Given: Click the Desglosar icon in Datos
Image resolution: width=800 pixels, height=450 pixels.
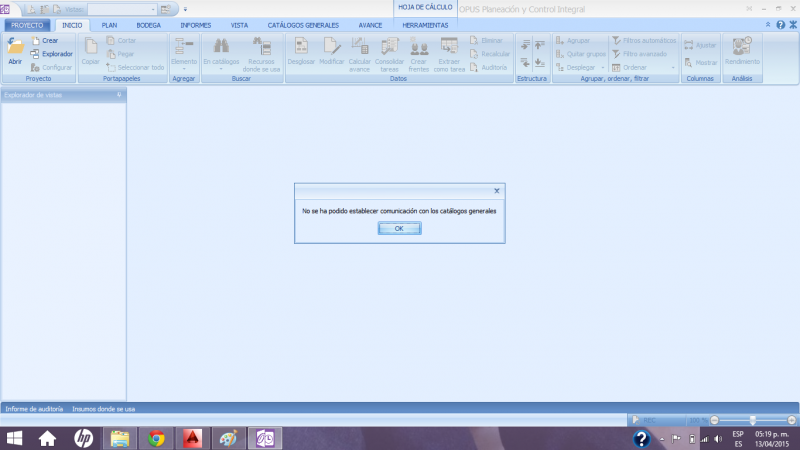Looking at the screenshot, I should coord(300,50).
